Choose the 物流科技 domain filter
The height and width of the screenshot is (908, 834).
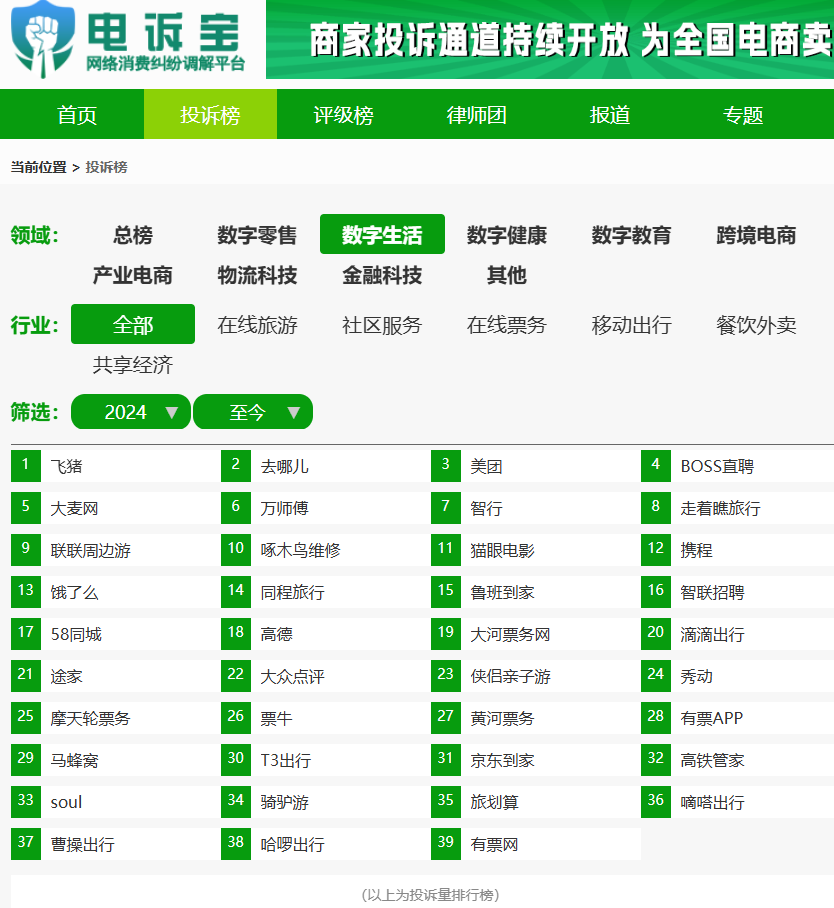coord(257,275)
